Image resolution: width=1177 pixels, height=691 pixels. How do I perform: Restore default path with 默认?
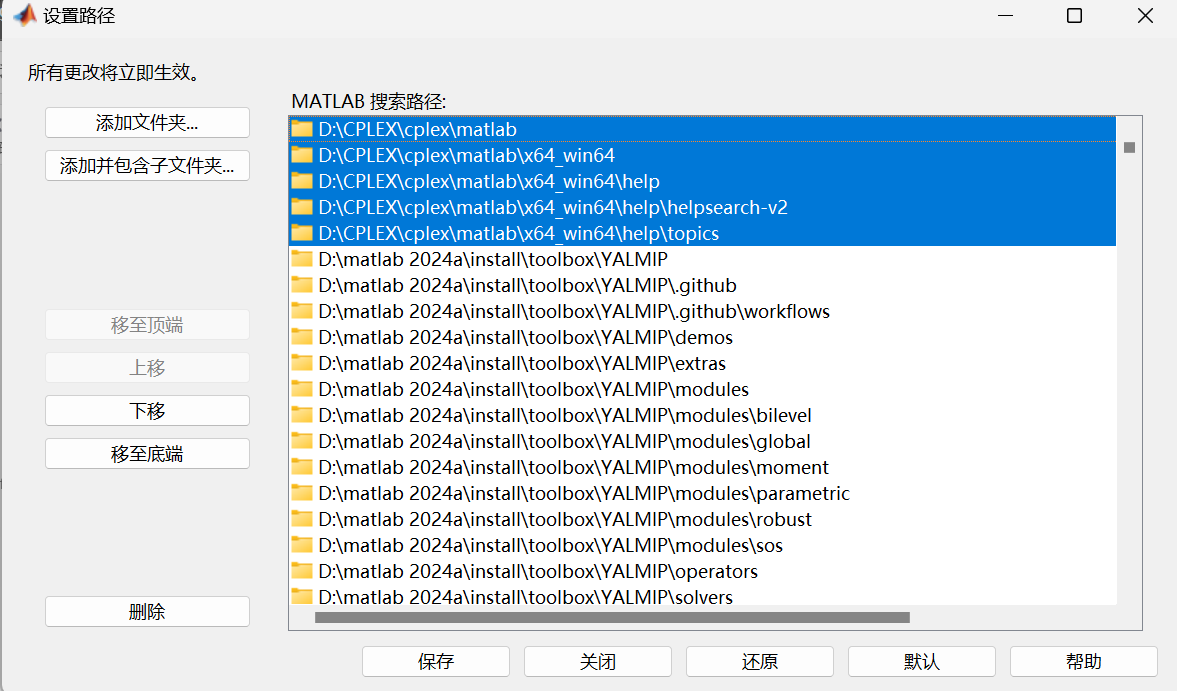coord(922,662)
